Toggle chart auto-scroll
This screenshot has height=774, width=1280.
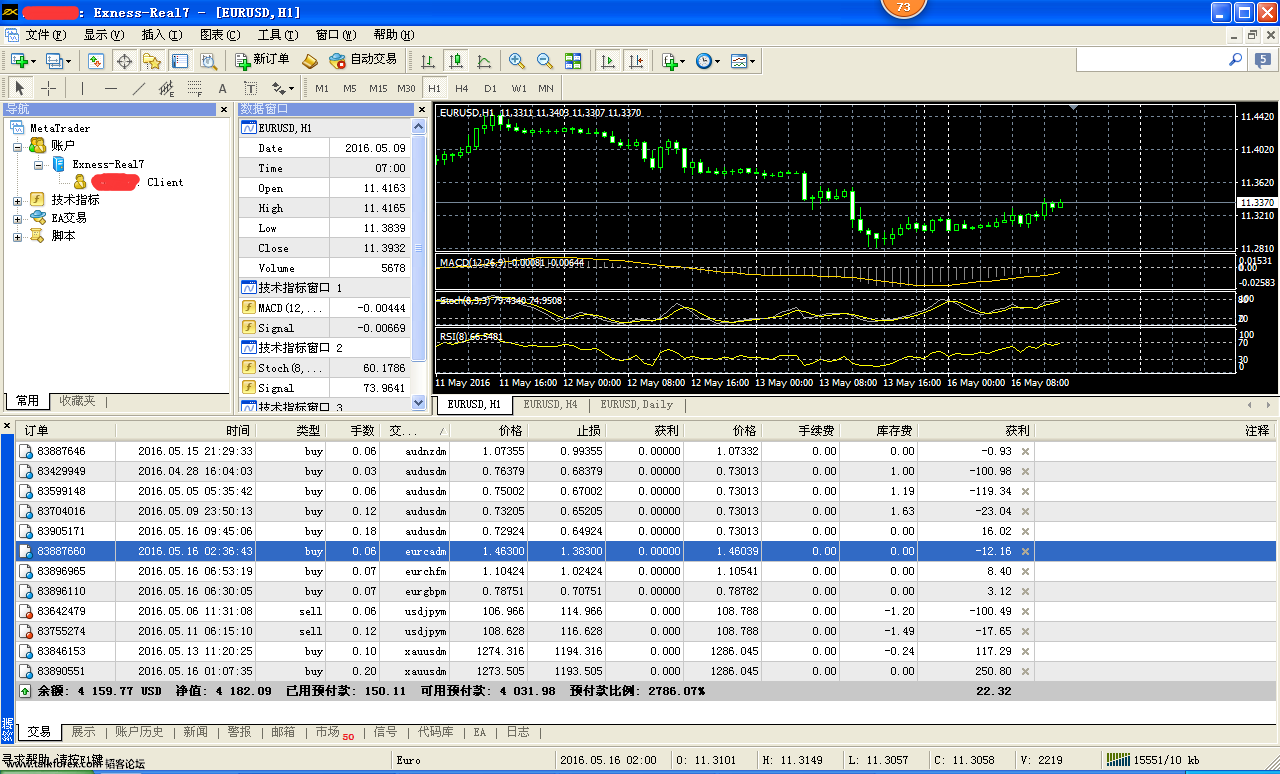(607, 61)
